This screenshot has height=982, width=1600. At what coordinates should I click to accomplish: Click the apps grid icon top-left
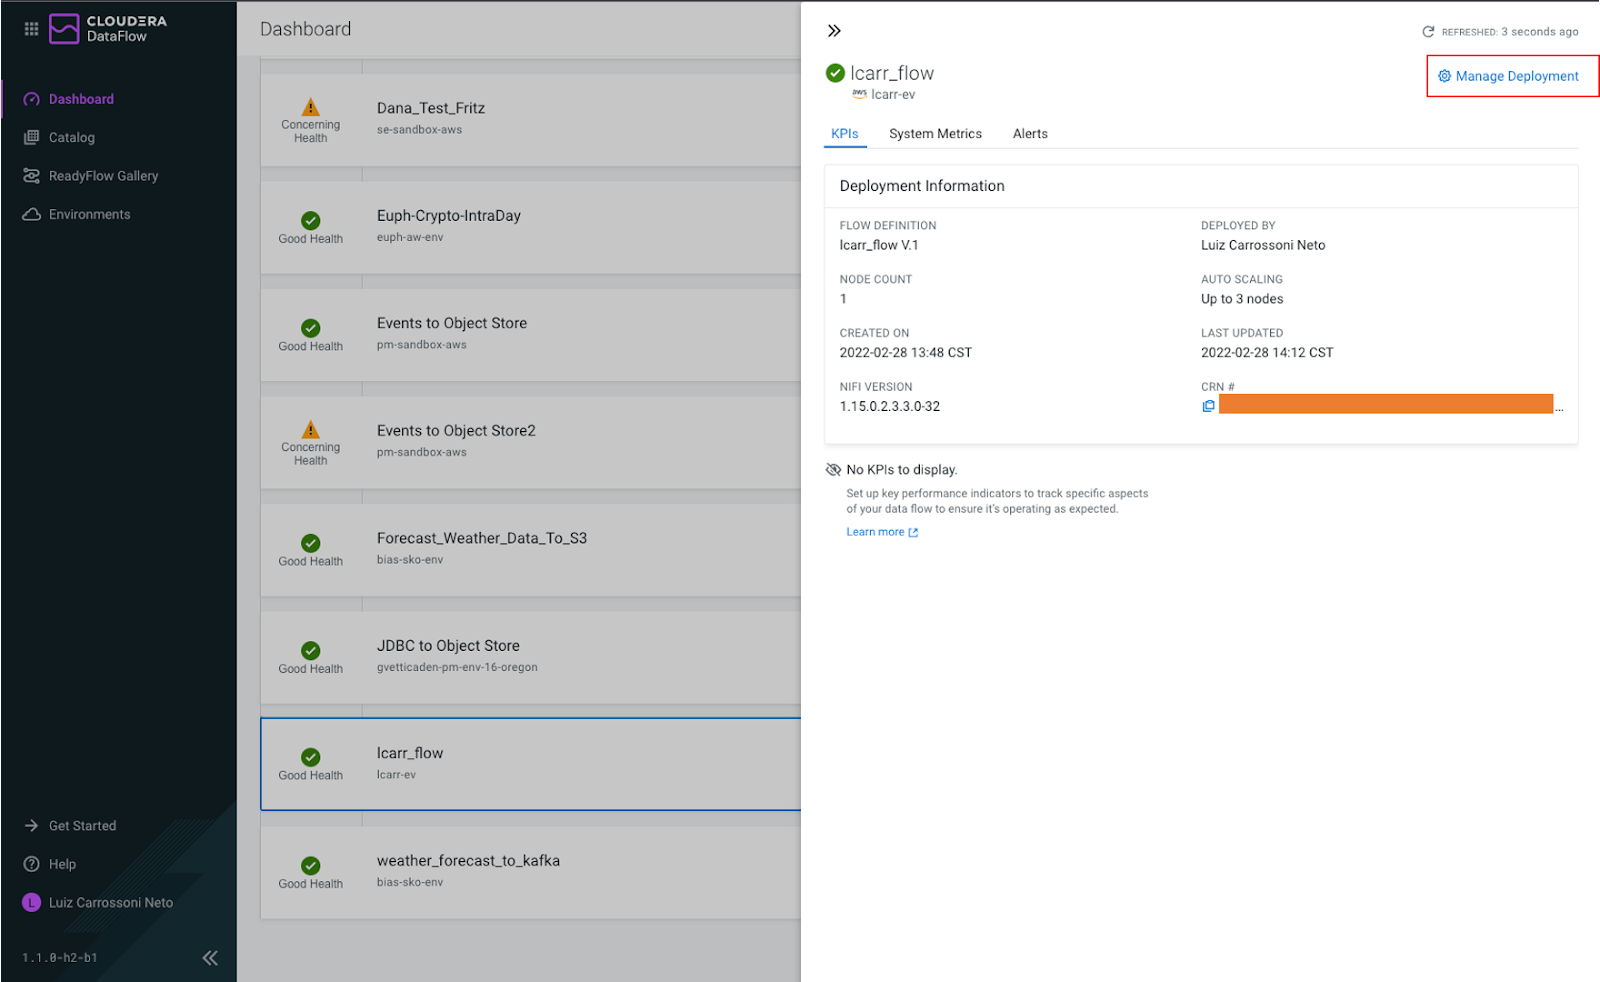tap(31, 28)
